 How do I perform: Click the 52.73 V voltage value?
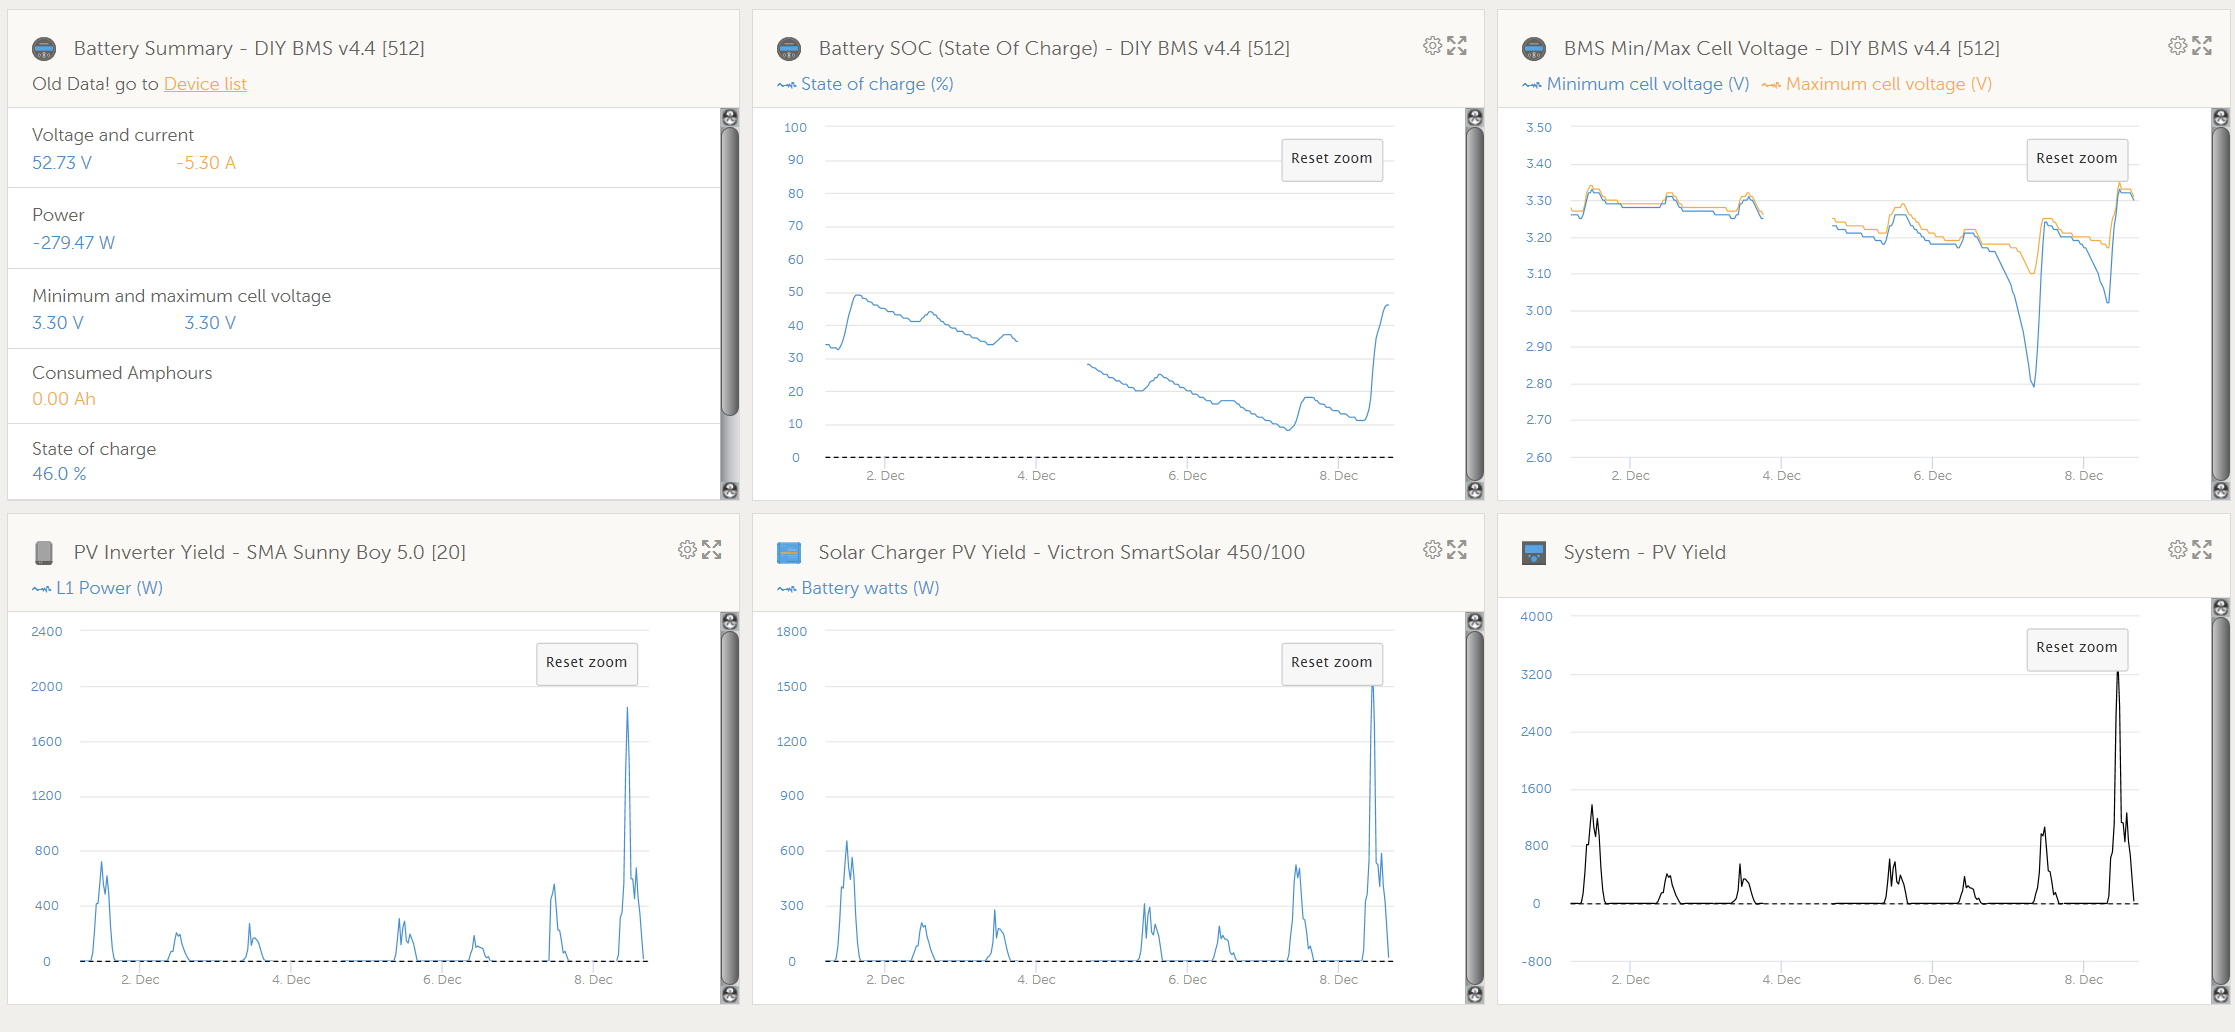click(x=62, y=163)
